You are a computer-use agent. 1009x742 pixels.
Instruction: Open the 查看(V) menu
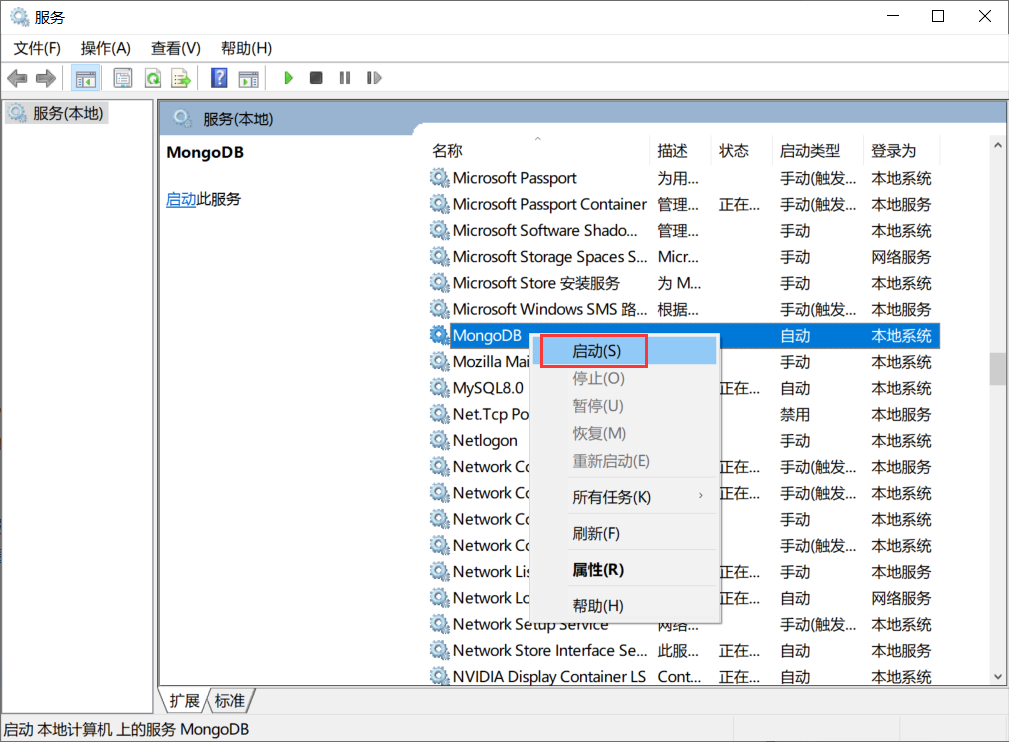(x=176, y=48)
